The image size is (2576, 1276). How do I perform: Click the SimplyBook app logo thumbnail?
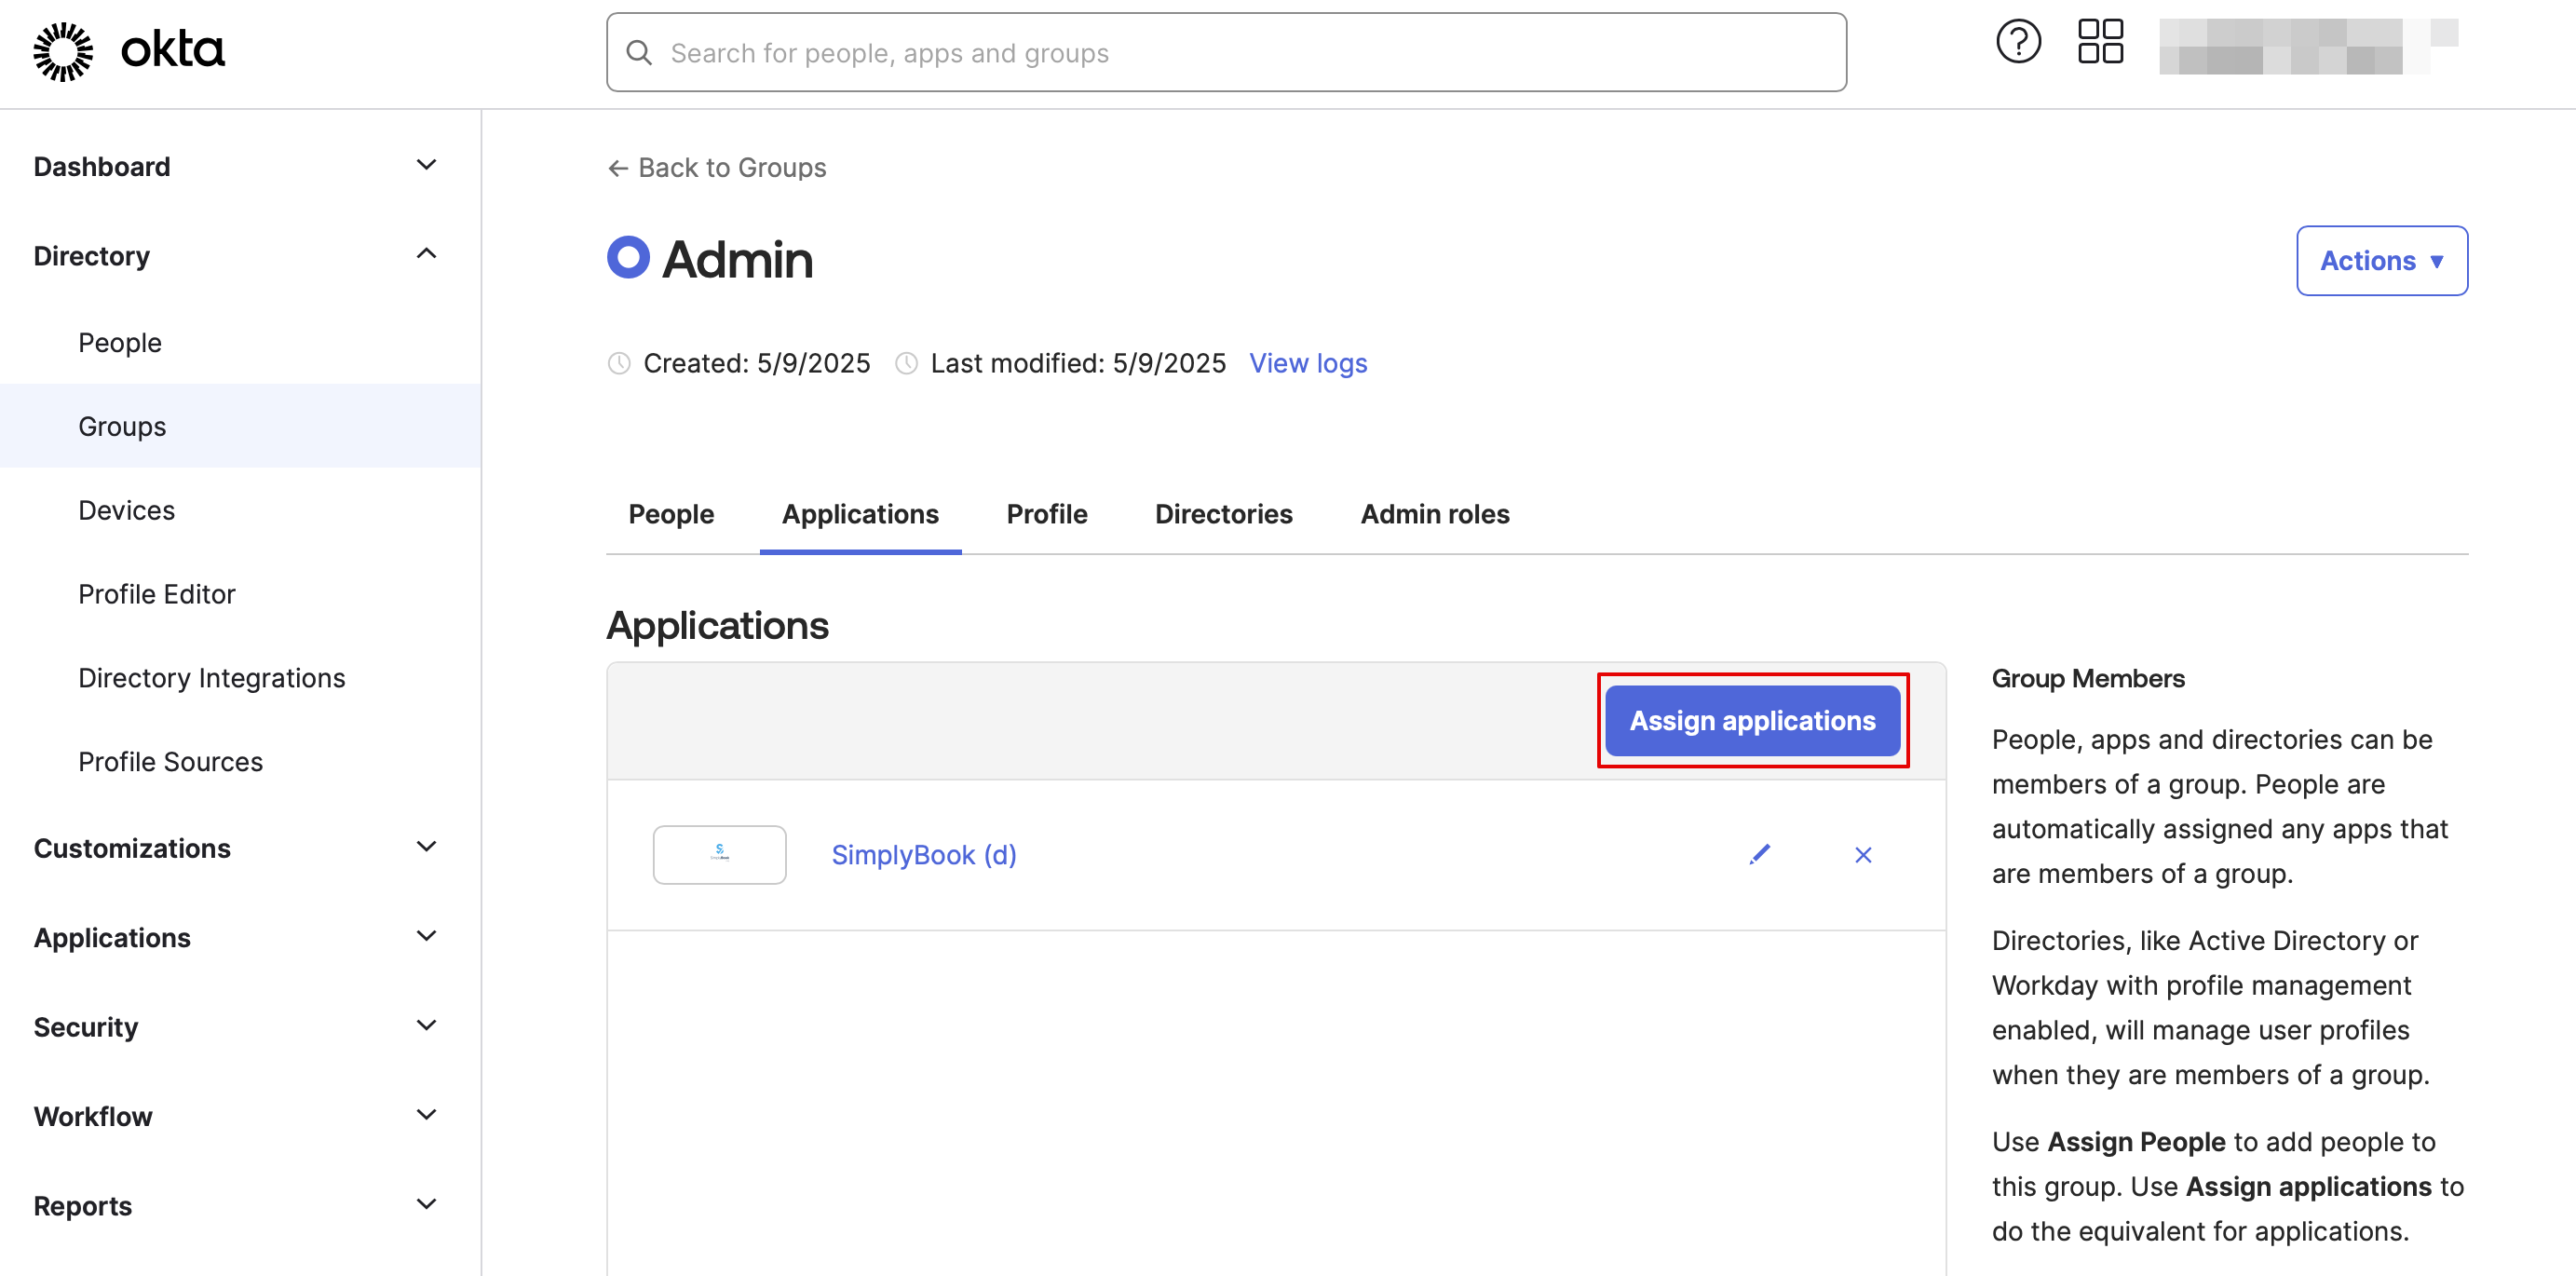[x=719, y=854]
